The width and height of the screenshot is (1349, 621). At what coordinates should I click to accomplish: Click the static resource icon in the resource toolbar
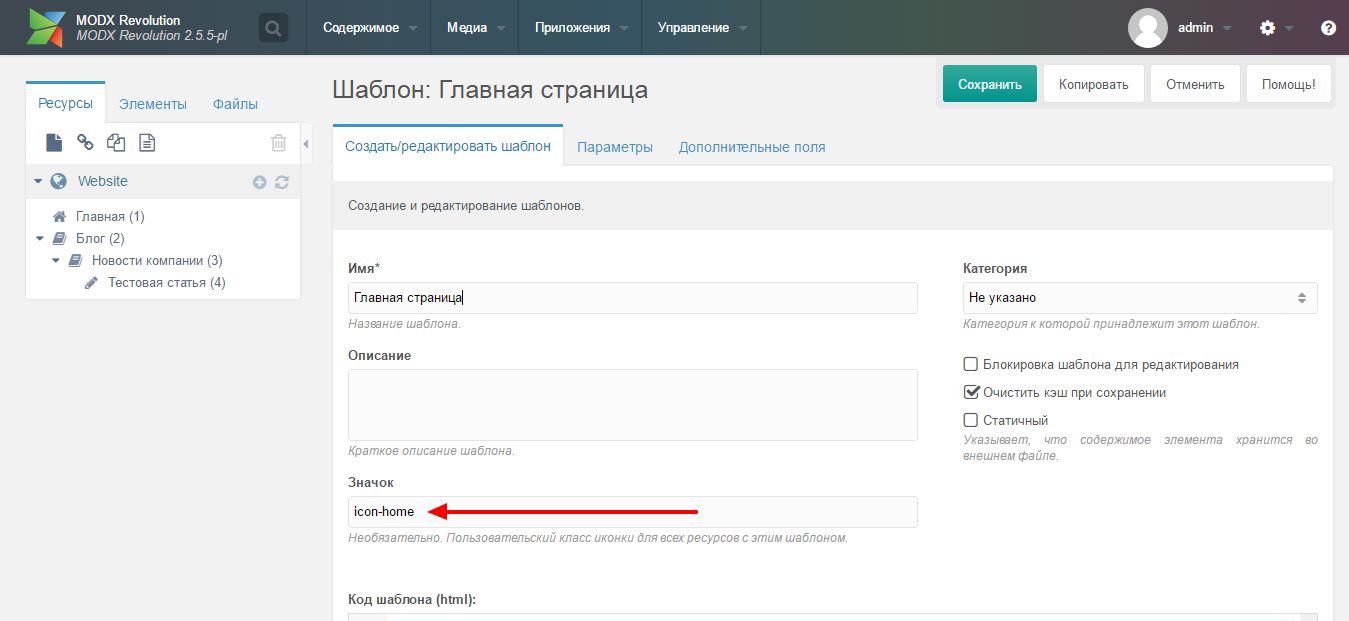(x=147, y=143)
